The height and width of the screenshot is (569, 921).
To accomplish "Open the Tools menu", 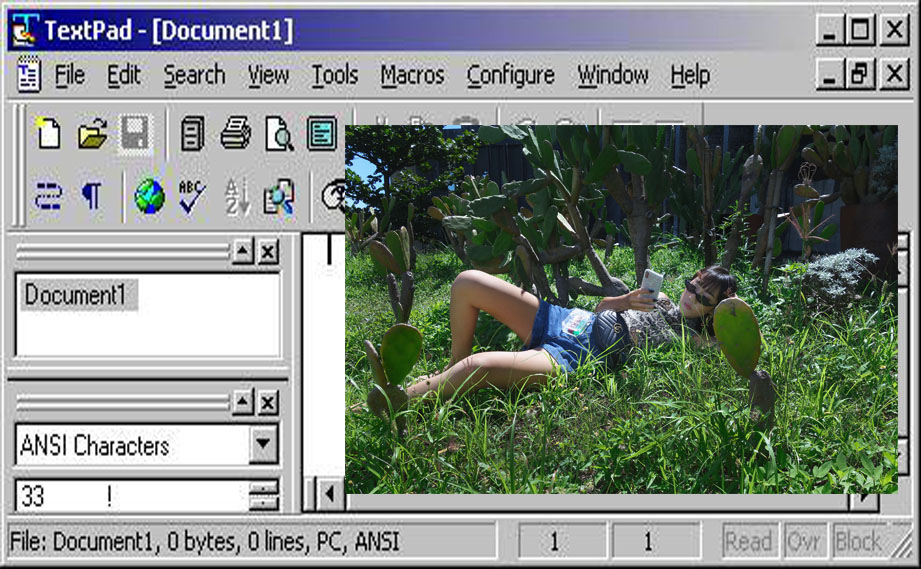I will point(335,75).
